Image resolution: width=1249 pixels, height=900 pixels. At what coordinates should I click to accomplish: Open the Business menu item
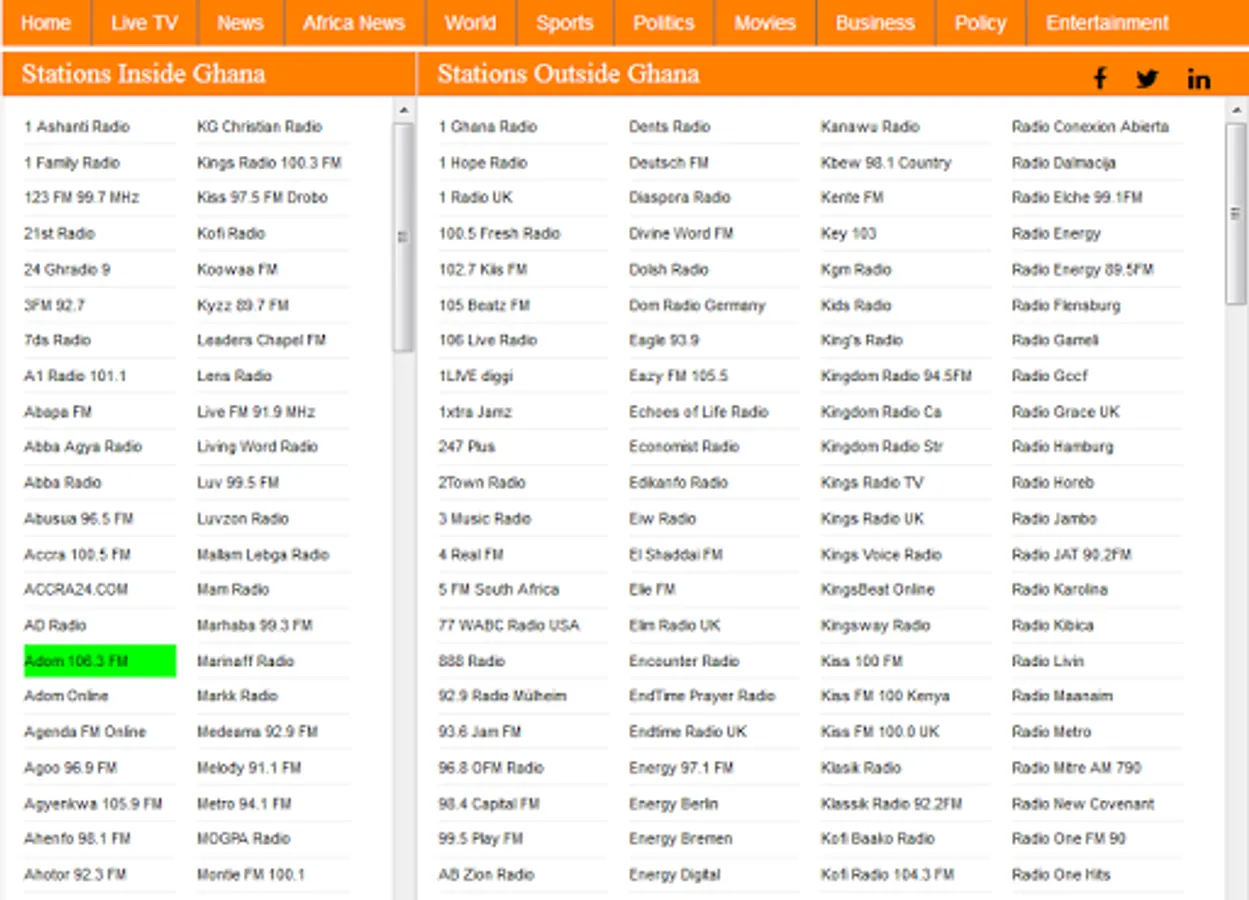[x=875, y=23]
